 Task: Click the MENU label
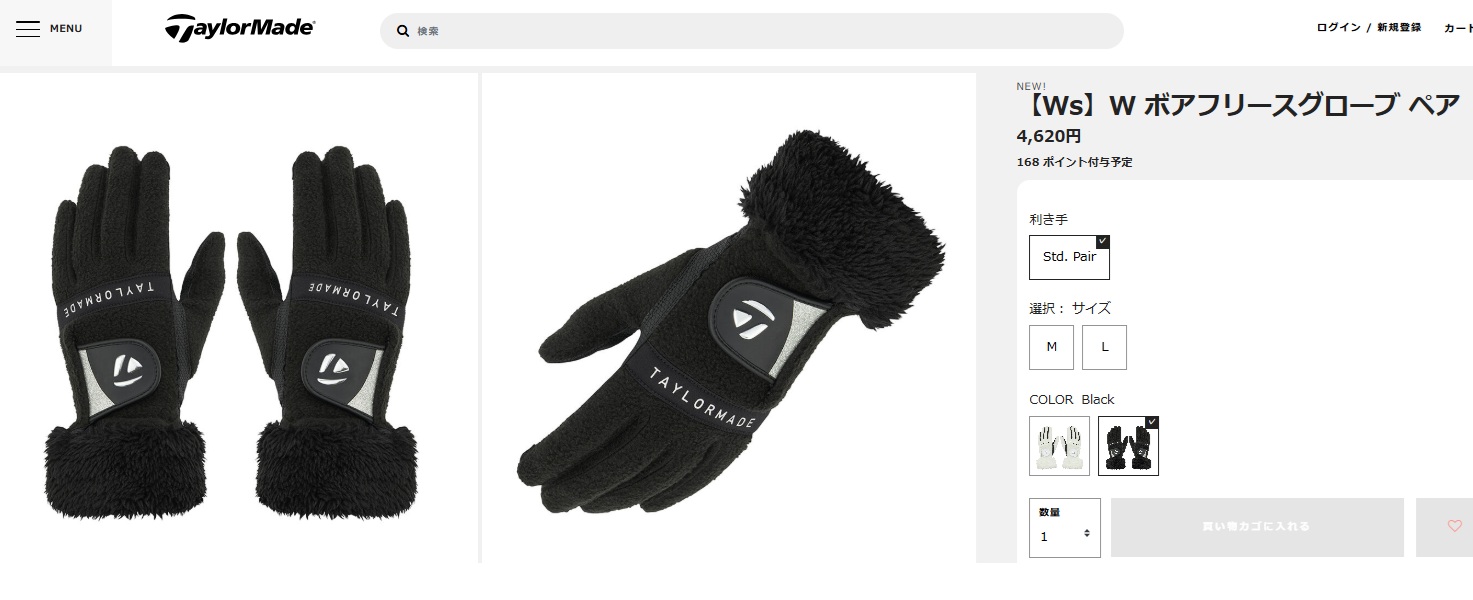66,29
